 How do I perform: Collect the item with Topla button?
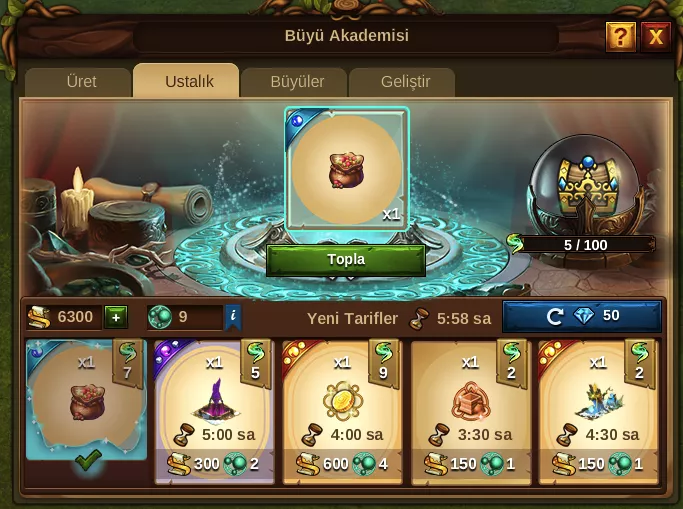point(346,260)
